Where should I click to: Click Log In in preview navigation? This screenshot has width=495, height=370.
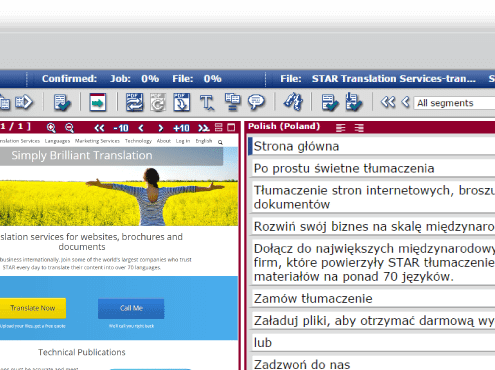(183, 141)
